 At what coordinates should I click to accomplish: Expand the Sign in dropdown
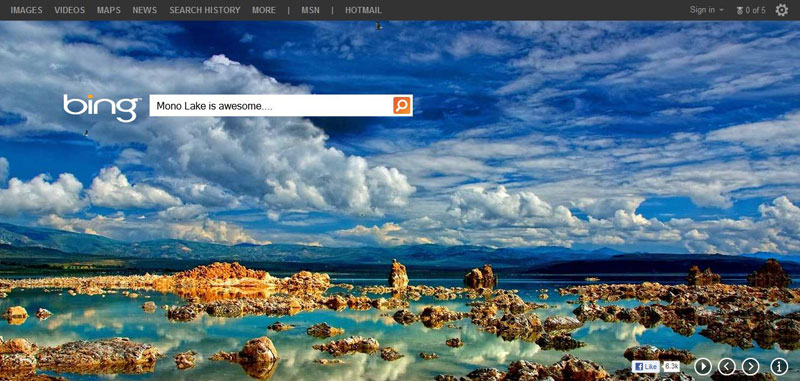[707, 10]
